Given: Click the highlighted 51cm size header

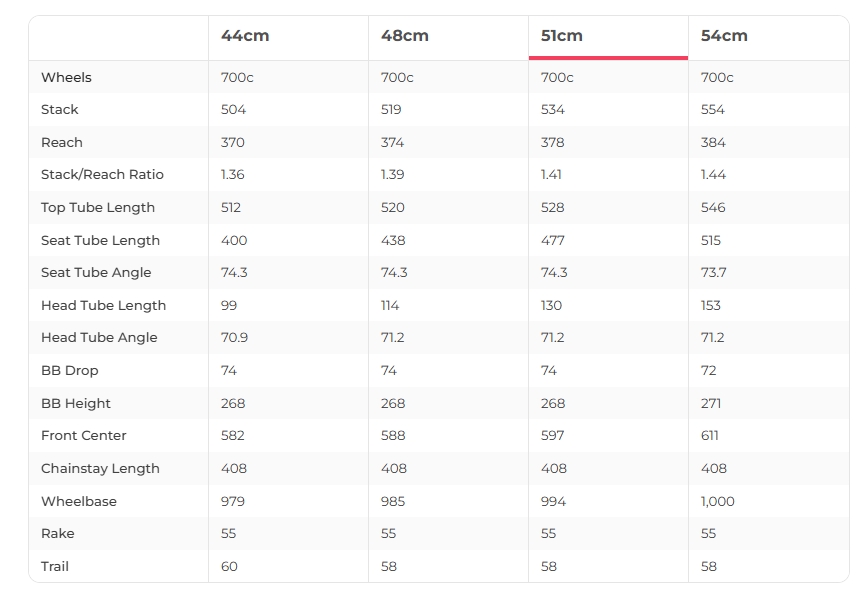Looking at the screenshot, I should [x=562, y=36].
